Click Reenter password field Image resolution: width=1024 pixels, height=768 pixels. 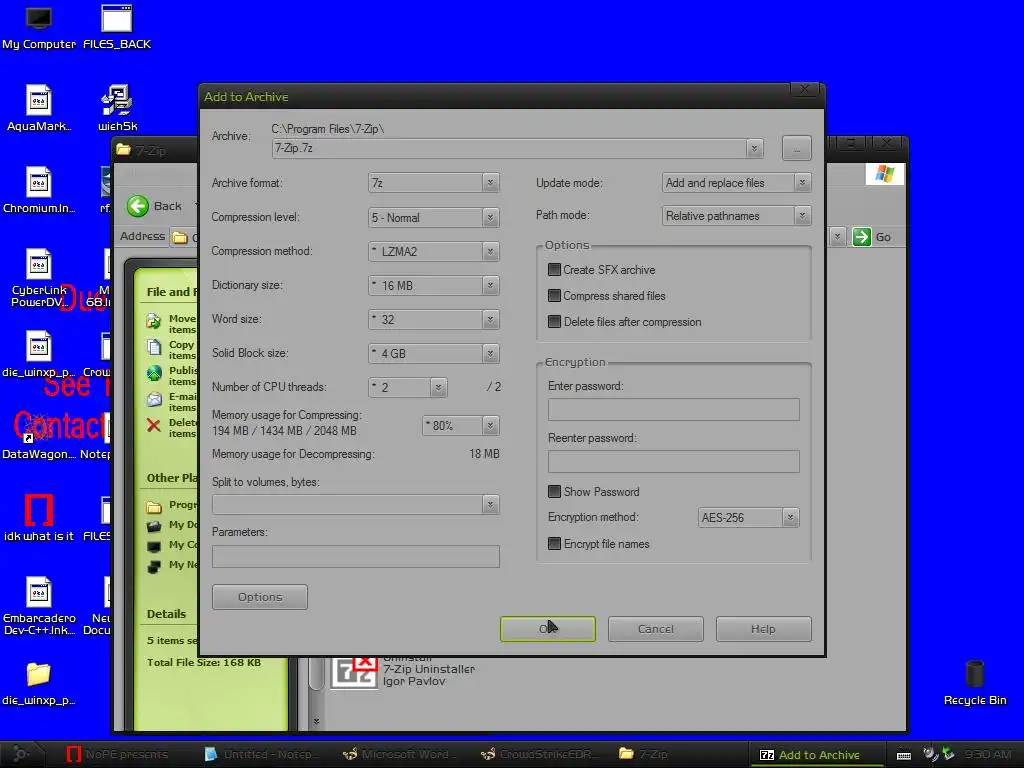click(673, 461)
